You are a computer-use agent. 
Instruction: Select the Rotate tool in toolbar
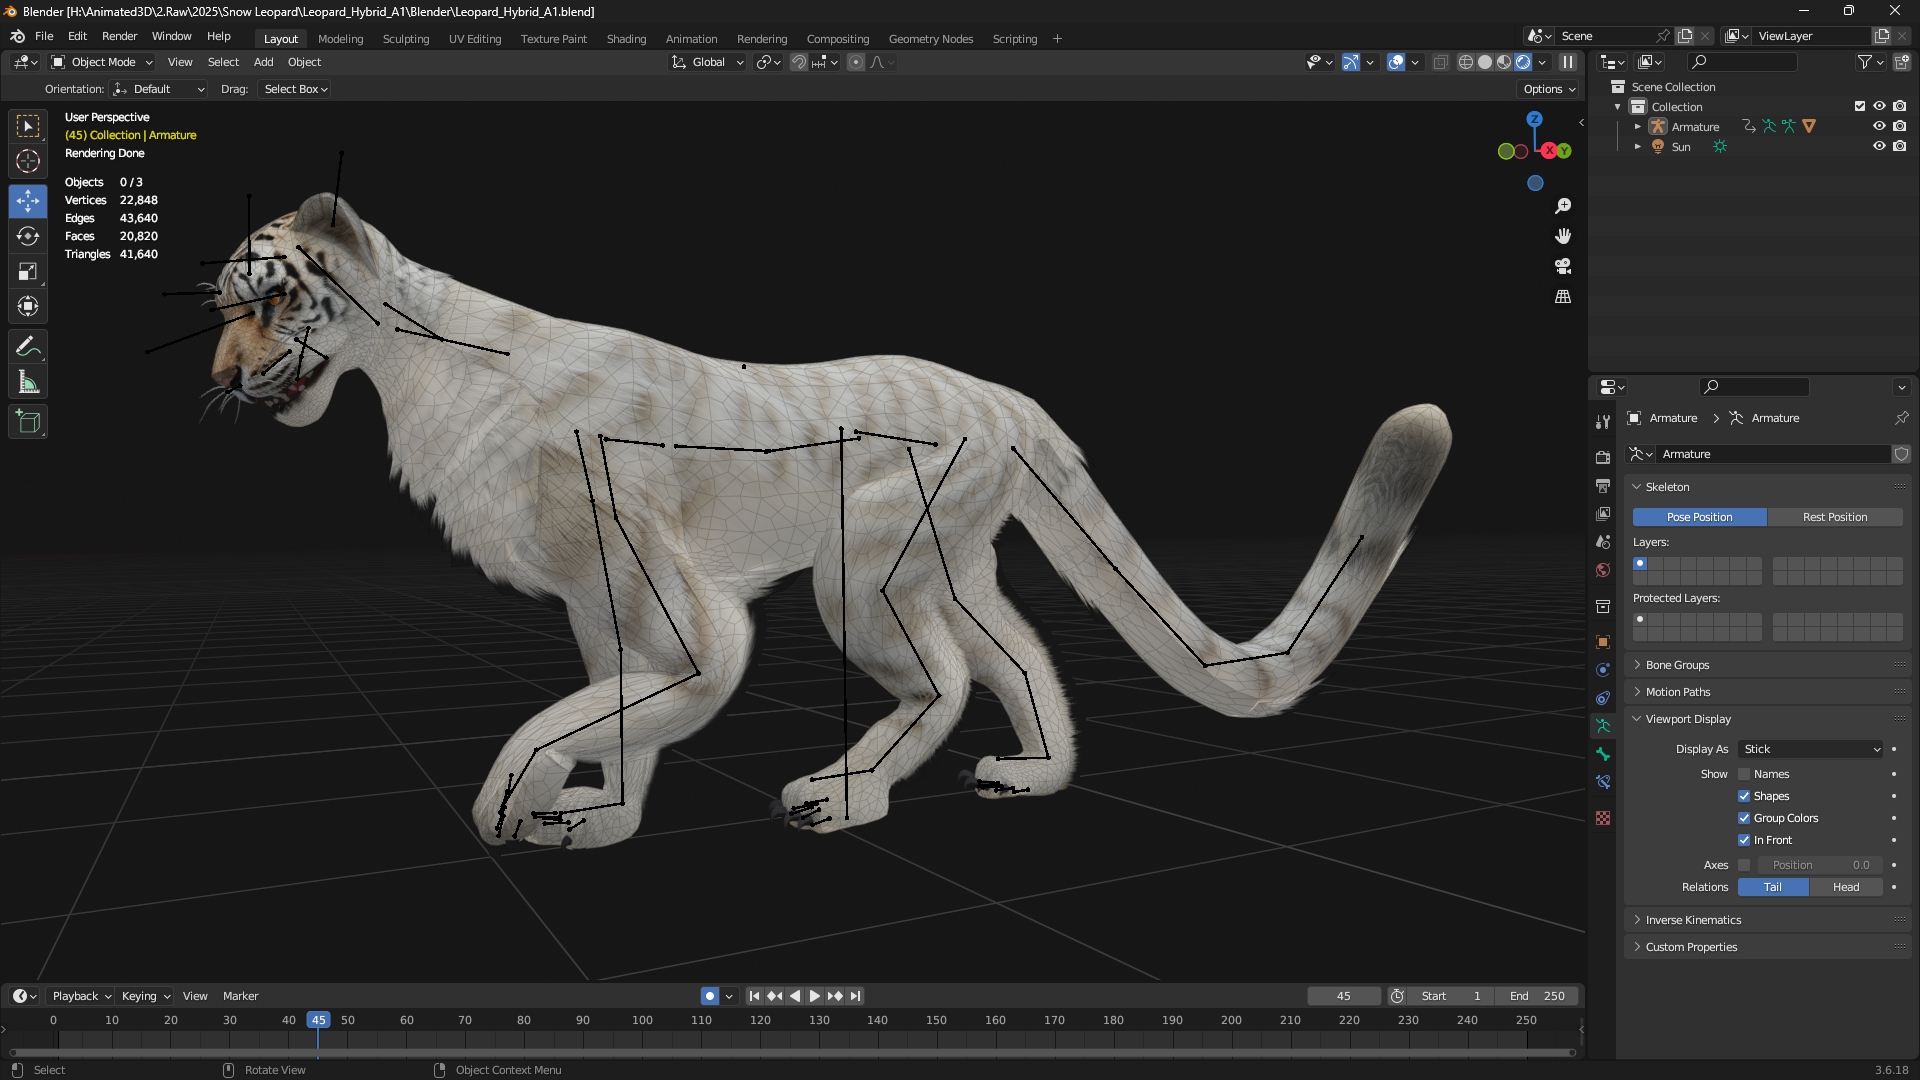(x=28, y=236)
